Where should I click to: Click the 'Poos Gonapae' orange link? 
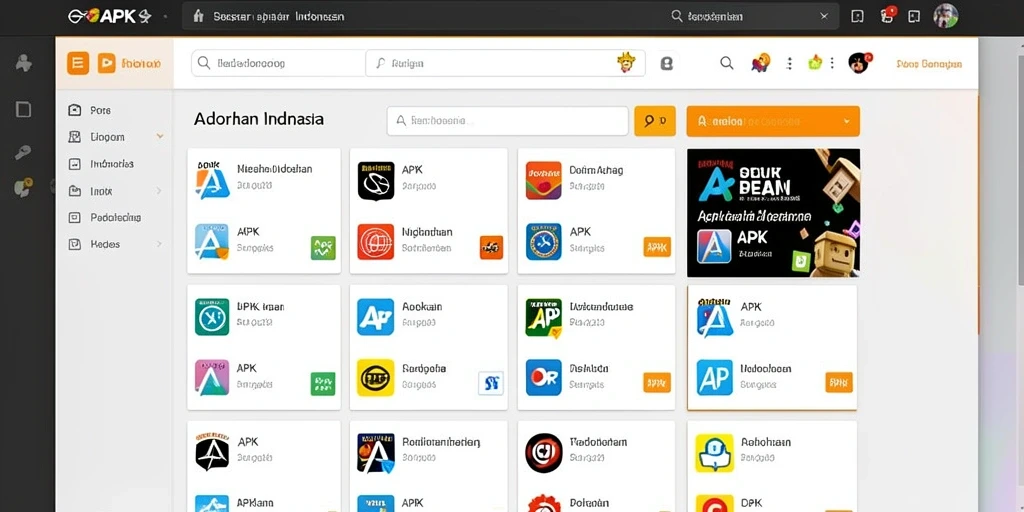(x=929, y=64)
